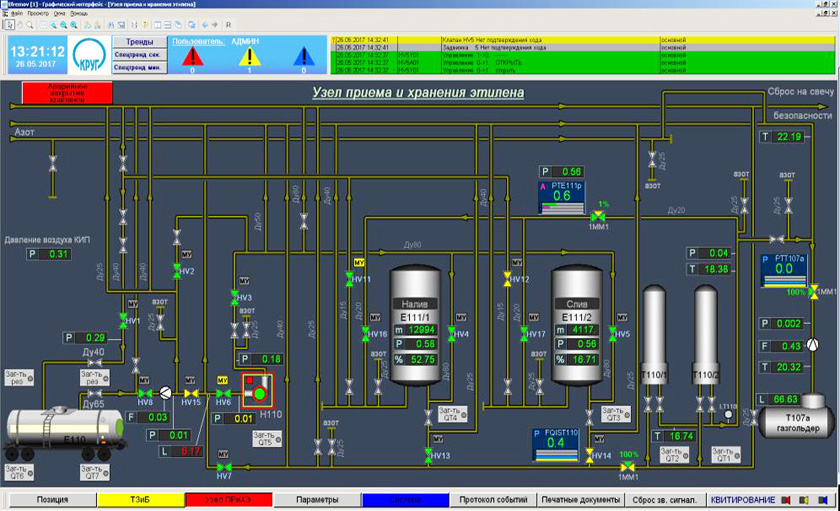Click the blue info triangle indicator
This screenshot has height=511, width=840.
tap(304, 56)
